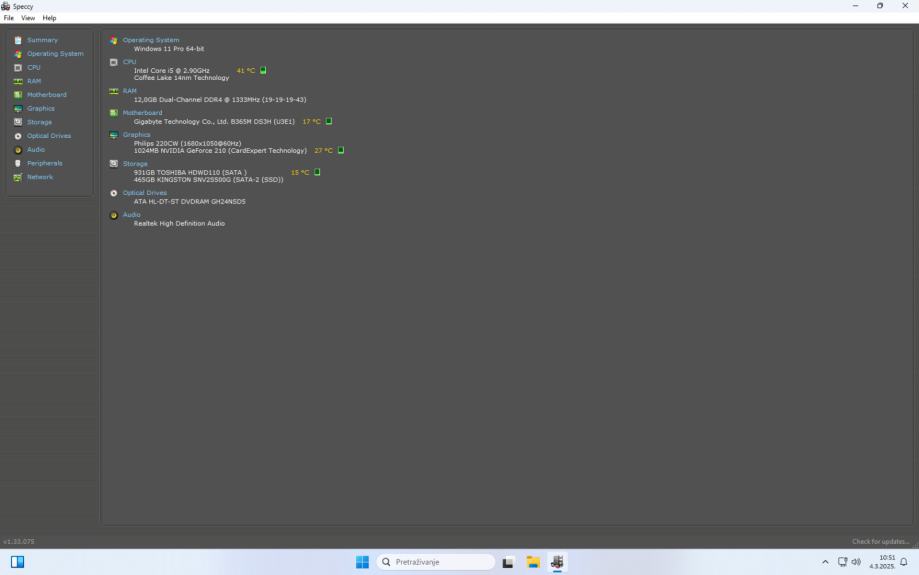Open the Help menu
Viewport: 919px width, 575px height.
click(49, 18)
